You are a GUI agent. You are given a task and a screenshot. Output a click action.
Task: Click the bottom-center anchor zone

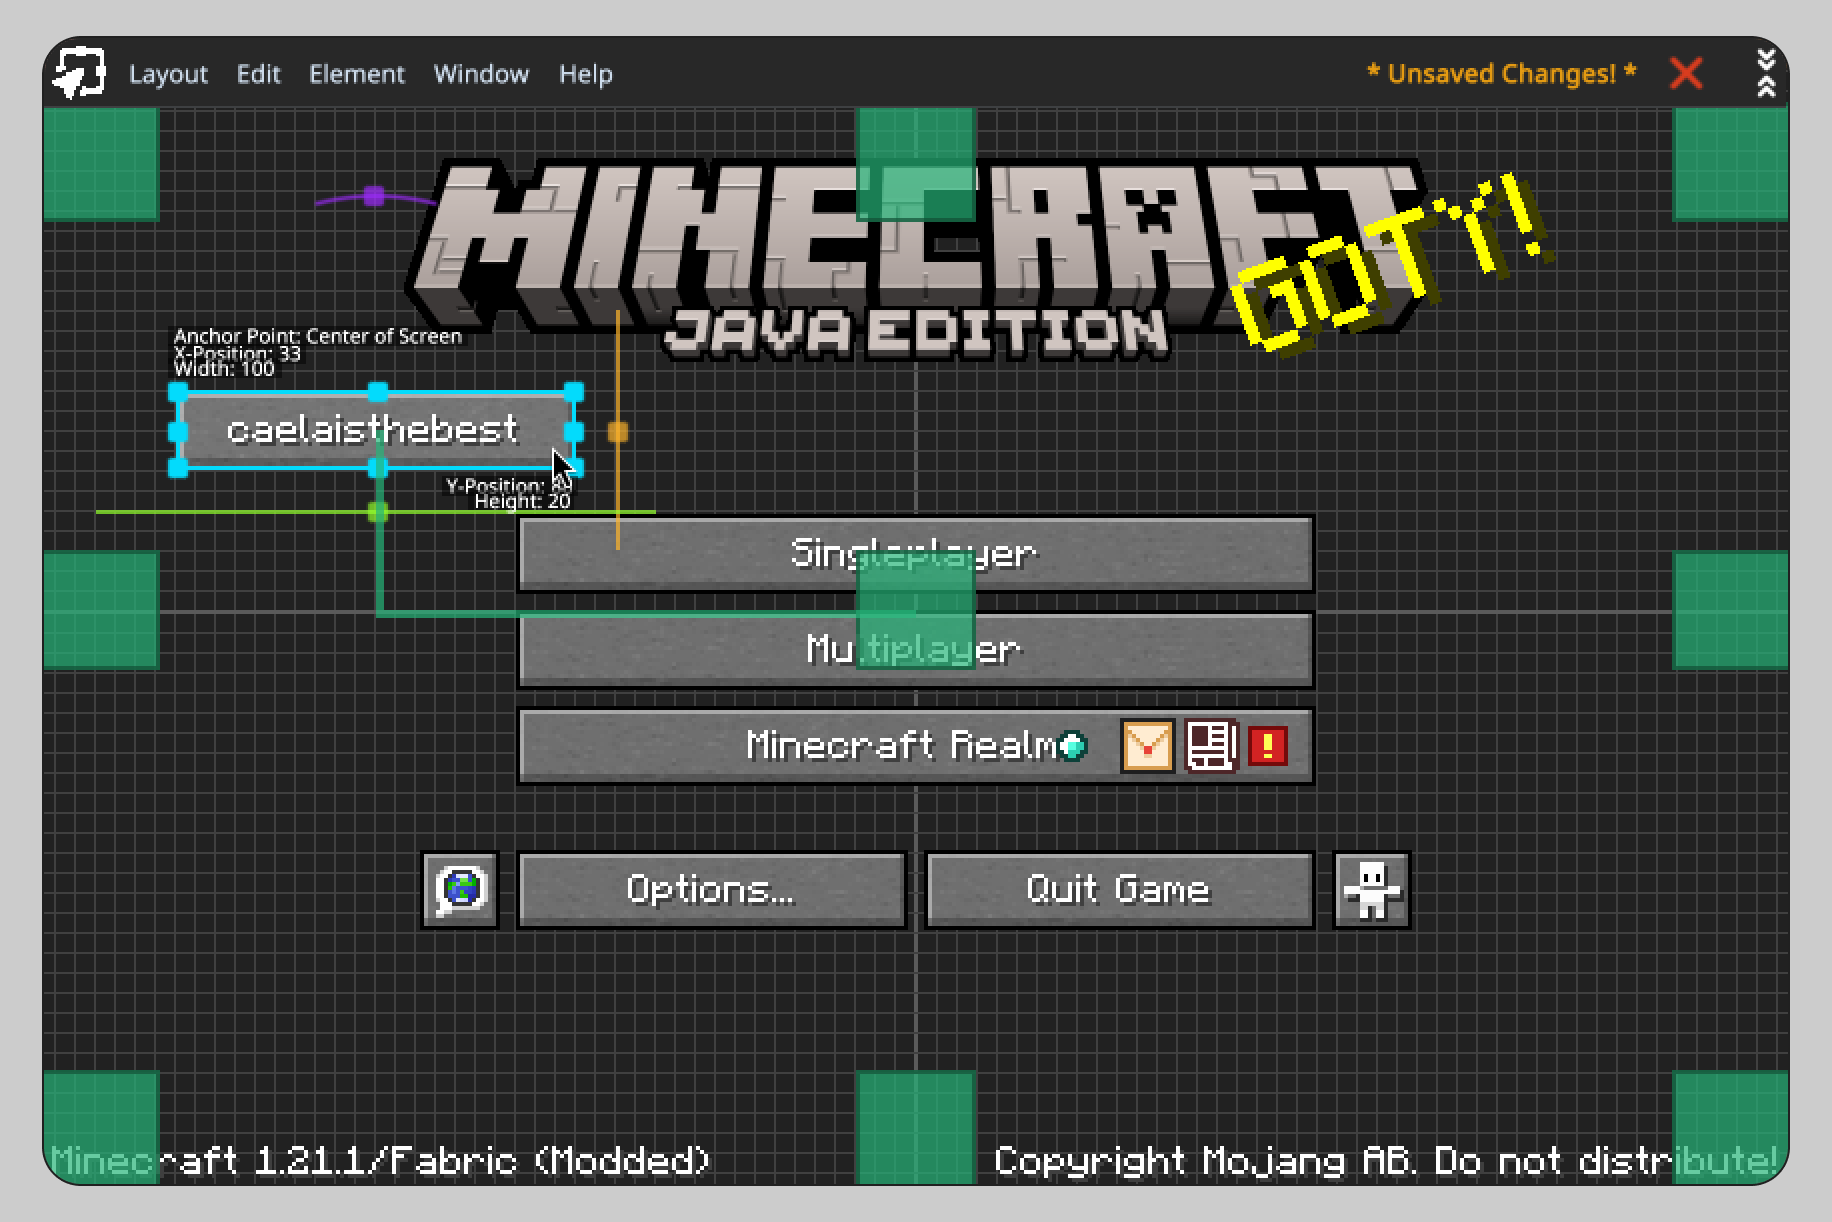pos(916,1127)
